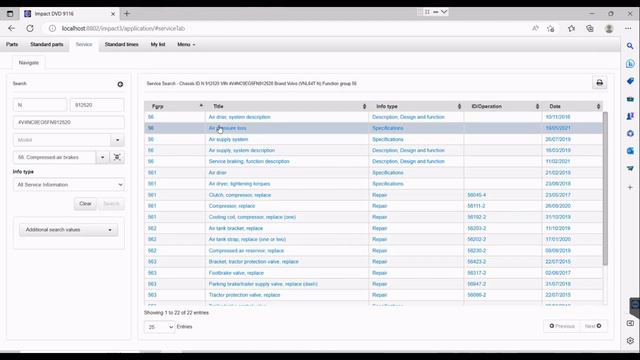Click the plus icon beside Search

point(120,84)
